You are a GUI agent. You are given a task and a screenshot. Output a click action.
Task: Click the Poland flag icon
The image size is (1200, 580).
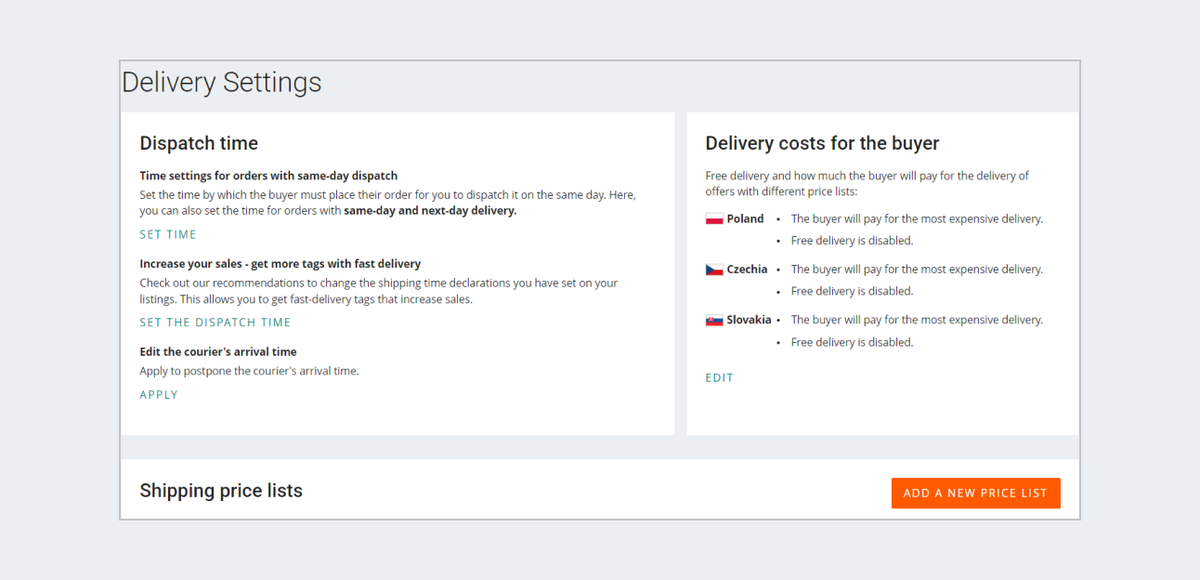[x=714, y=219]
